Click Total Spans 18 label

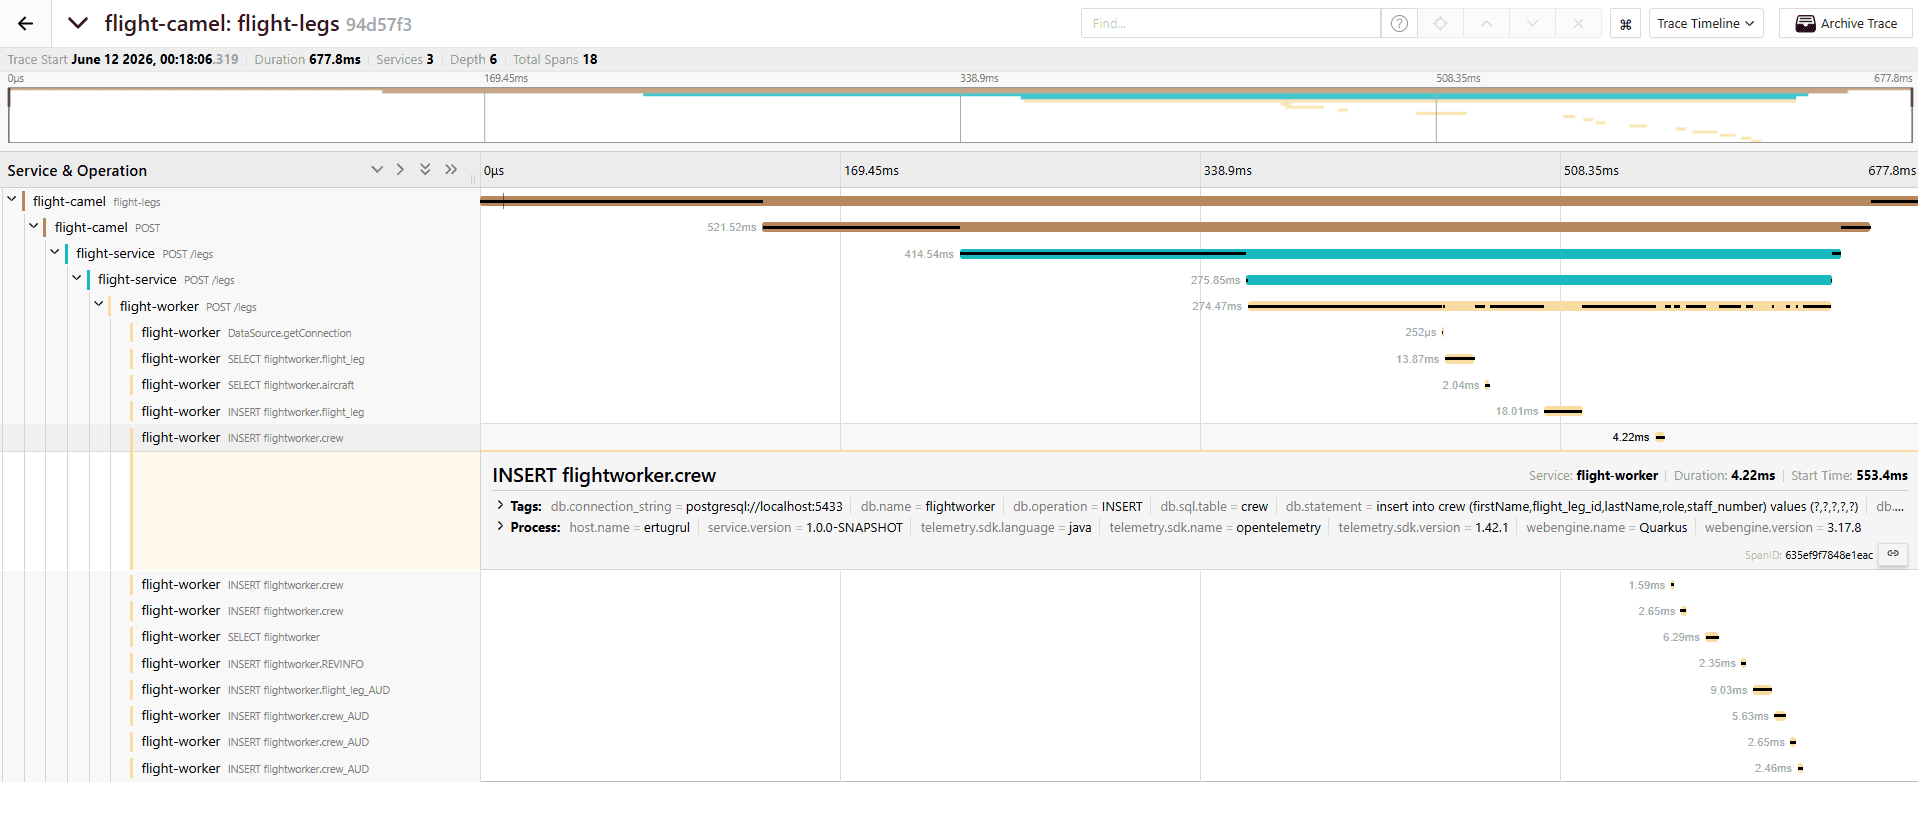[x=555, y=59]
